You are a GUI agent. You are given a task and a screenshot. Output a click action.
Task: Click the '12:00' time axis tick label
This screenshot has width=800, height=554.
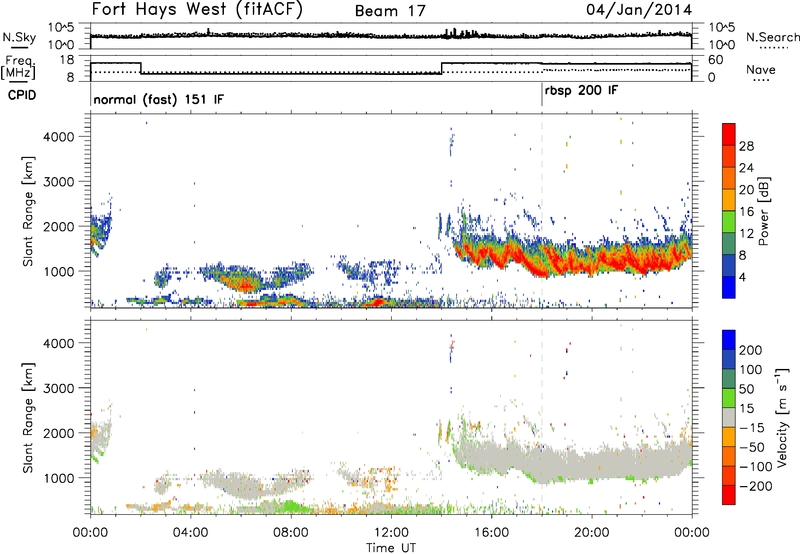(x=391, y=533)
